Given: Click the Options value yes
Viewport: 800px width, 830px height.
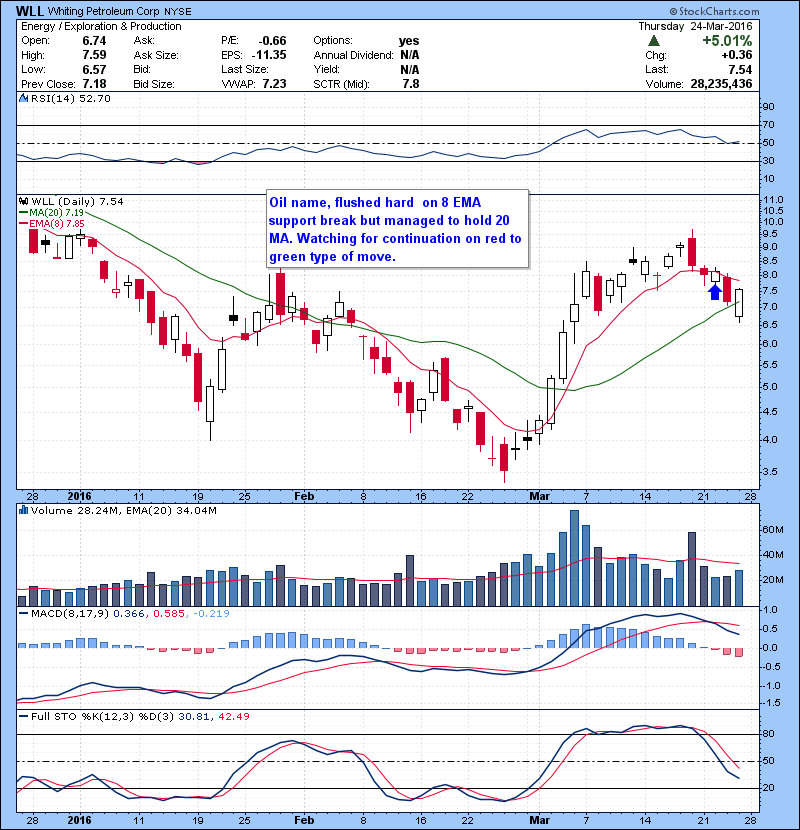Looking at the screenshot, I should (x=409, y=41).
